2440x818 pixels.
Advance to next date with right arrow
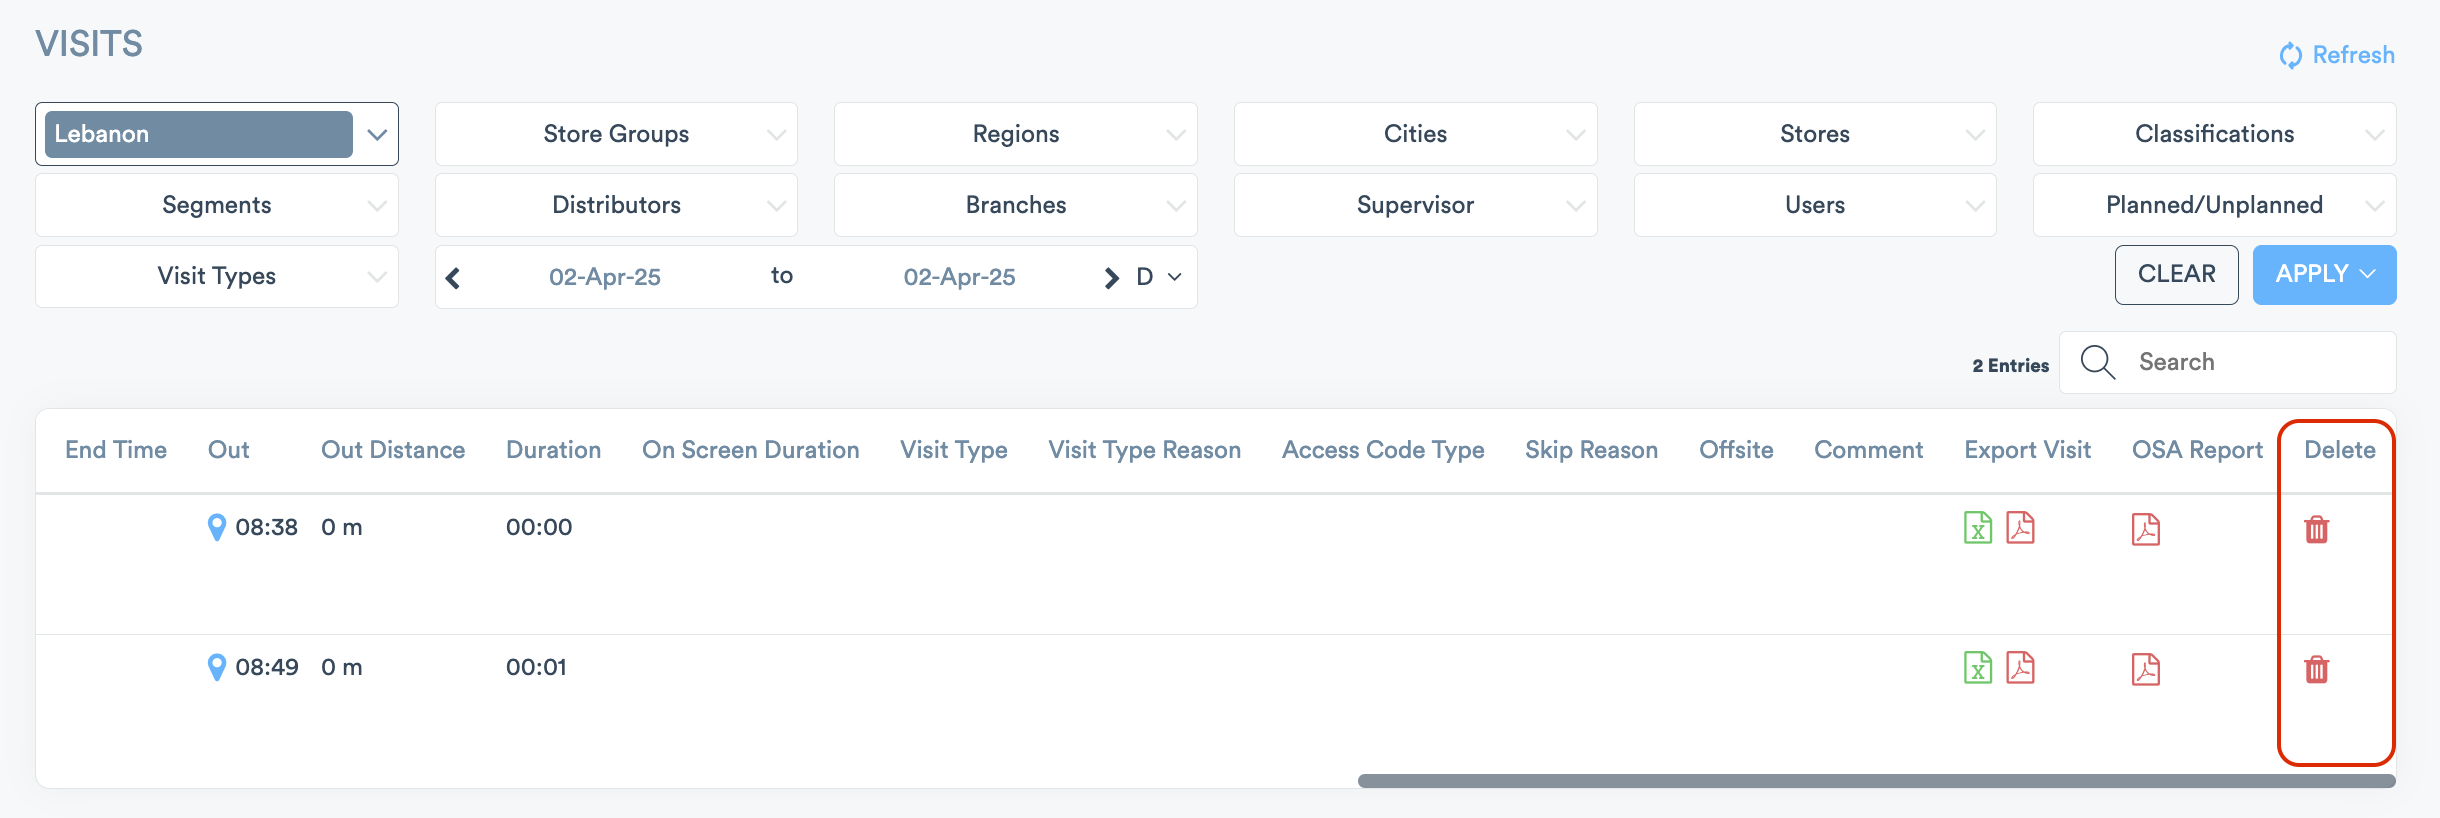click(x=1110, y=277)
